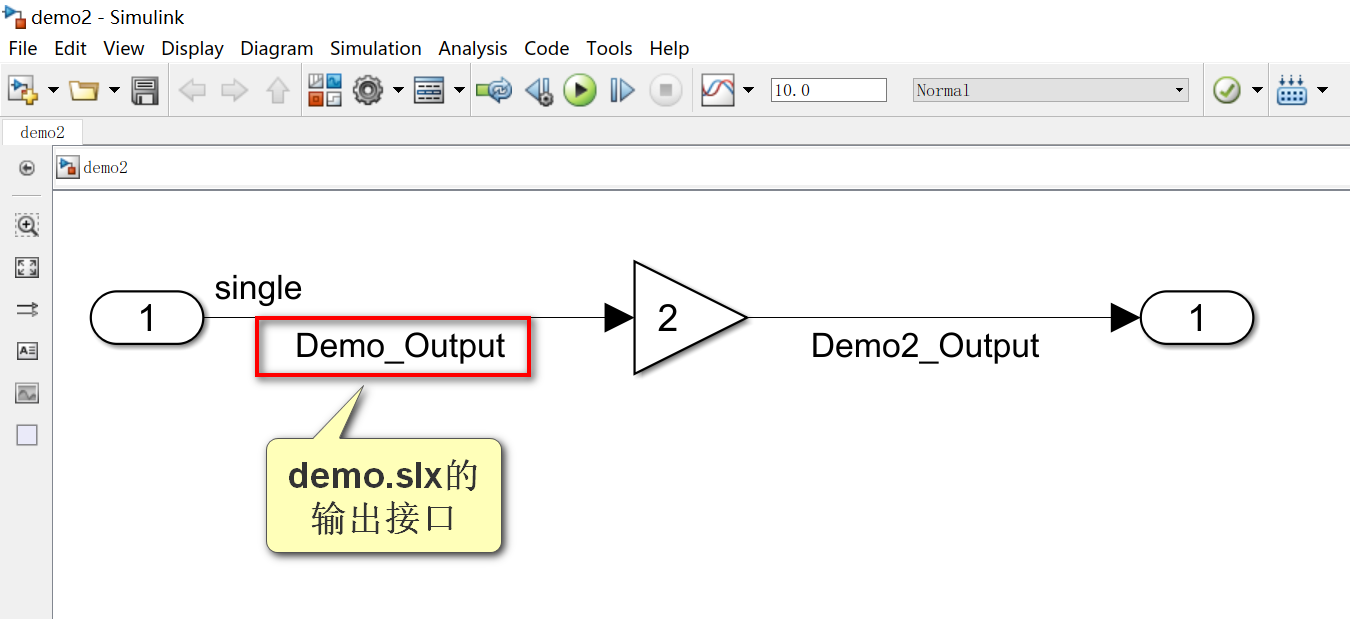Select the Area box tool
Viewport: 1350px width, 619px height.
click(27, 435)
